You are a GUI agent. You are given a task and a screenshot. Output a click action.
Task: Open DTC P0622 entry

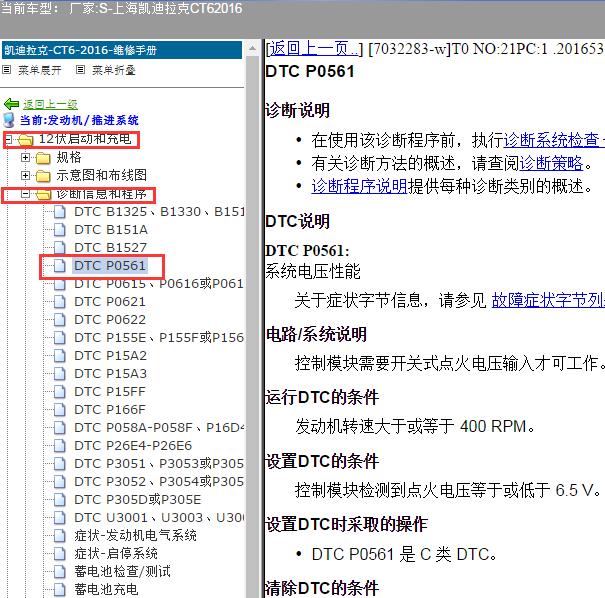(x=110, y=320)
